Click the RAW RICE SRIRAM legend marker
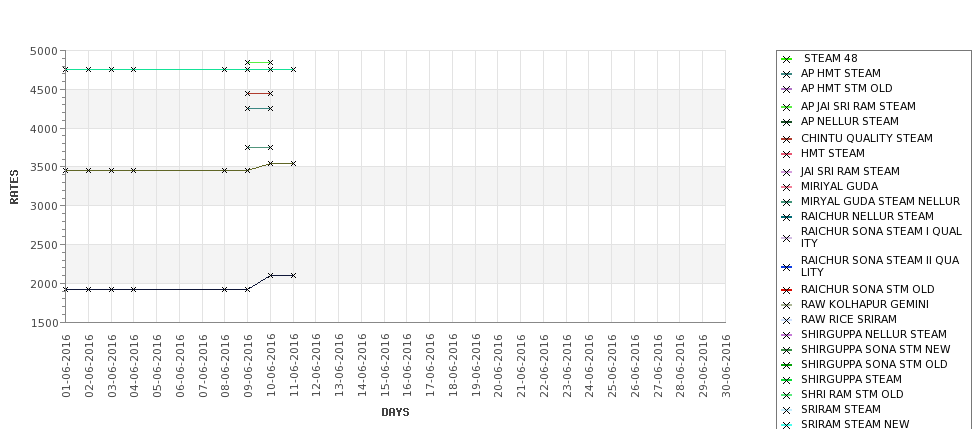Screen dimensions: 975x429 click(786, 320)
